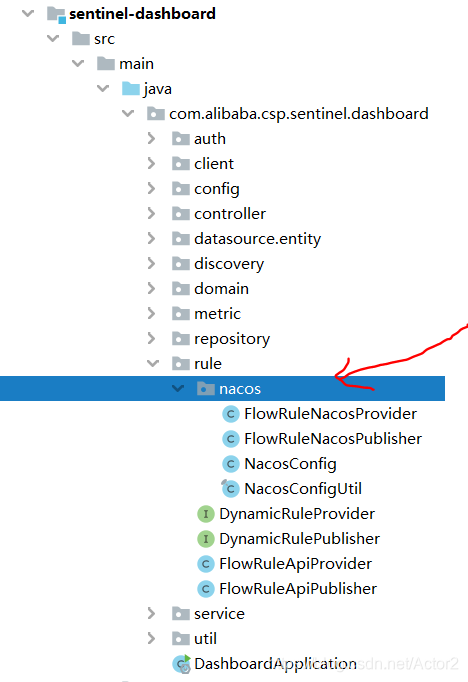Click the controller package icon
The height and width of the screenshot is (682, 468).
point(181,214)
